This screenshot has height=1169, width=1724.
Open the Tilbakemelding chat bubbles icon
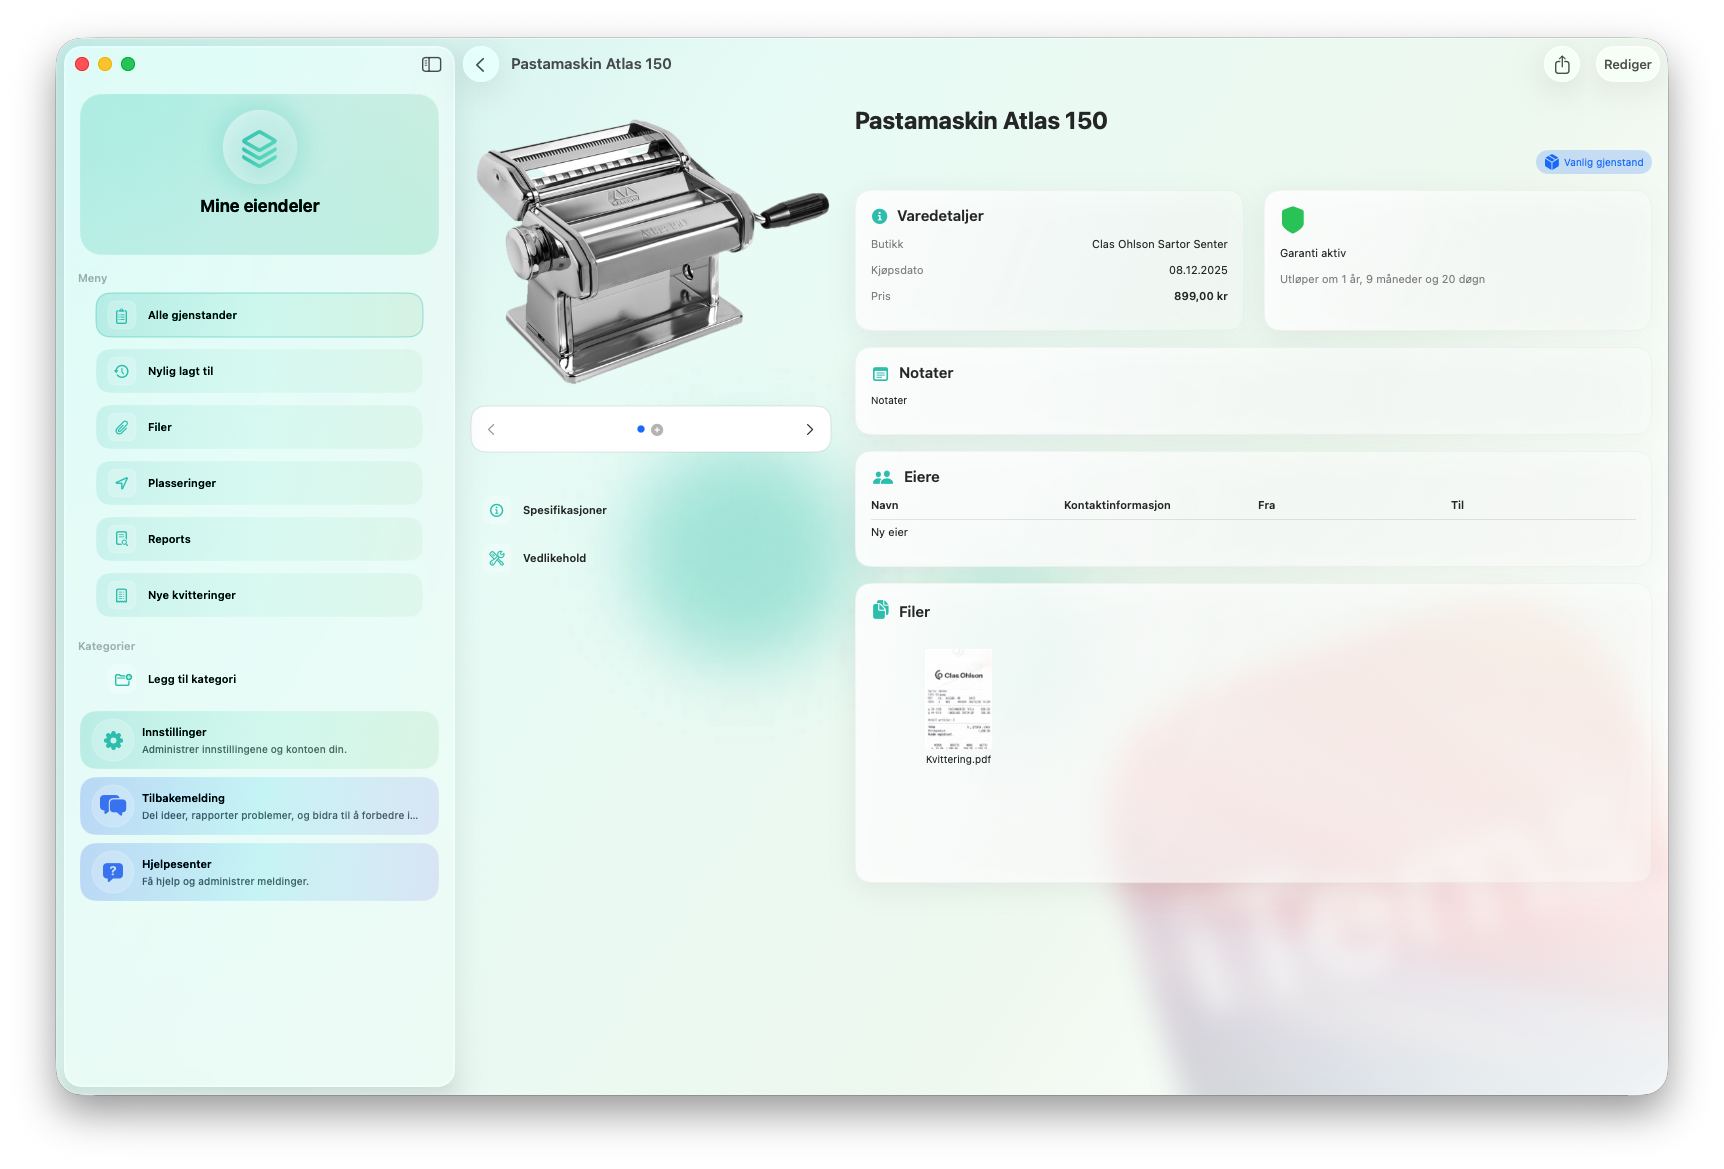tap(114, 806)
